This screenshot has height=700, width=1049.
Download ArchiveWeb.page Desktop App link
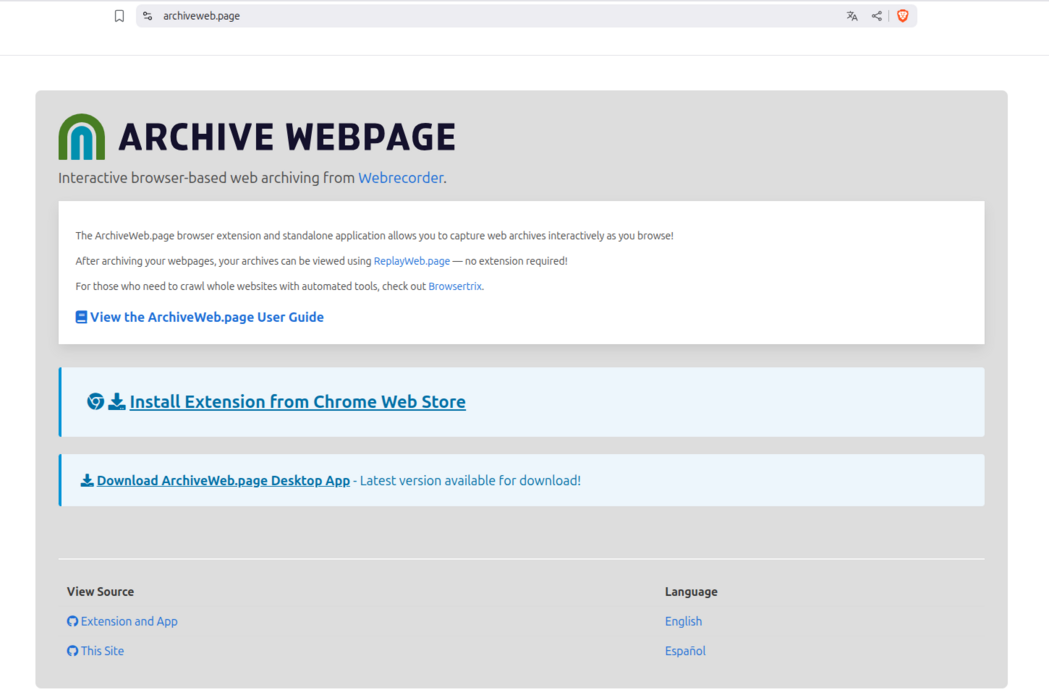[223, 480]
